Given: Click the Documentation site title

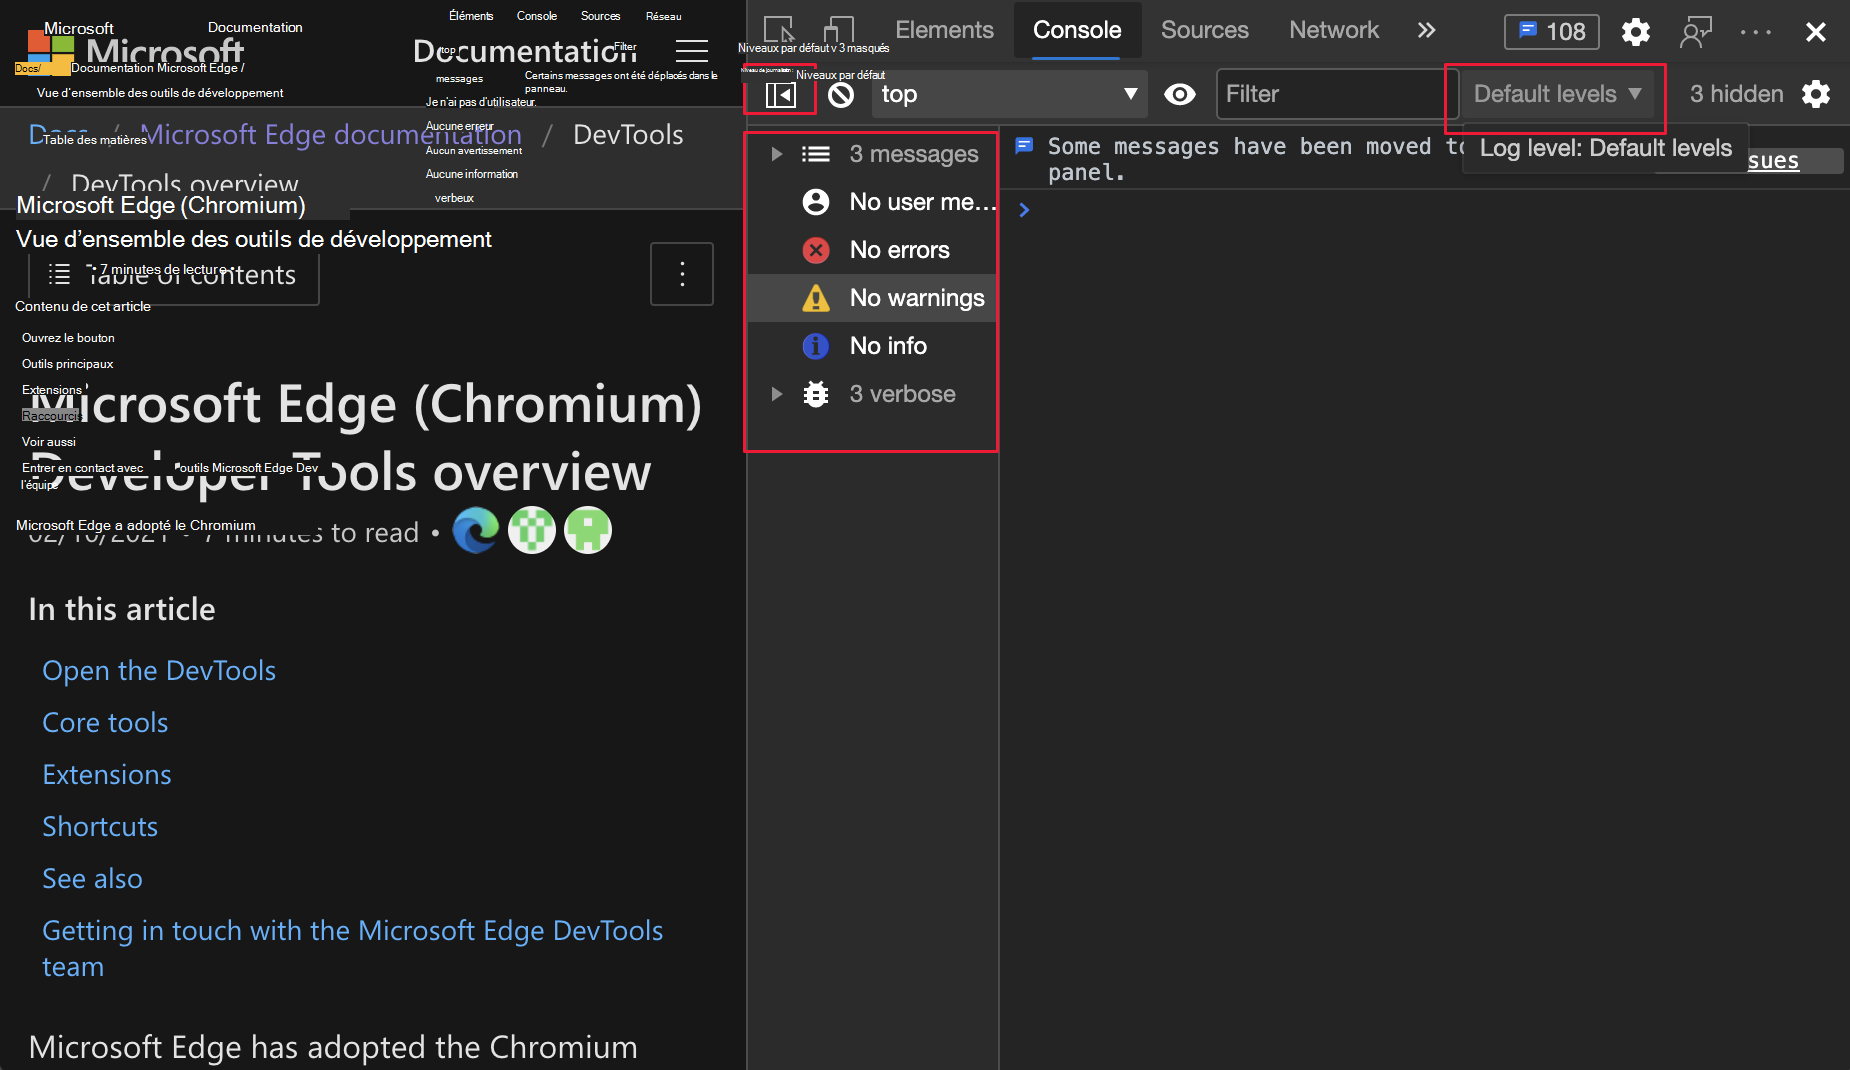Looking at the screenshot, I should tap(524, 50).
